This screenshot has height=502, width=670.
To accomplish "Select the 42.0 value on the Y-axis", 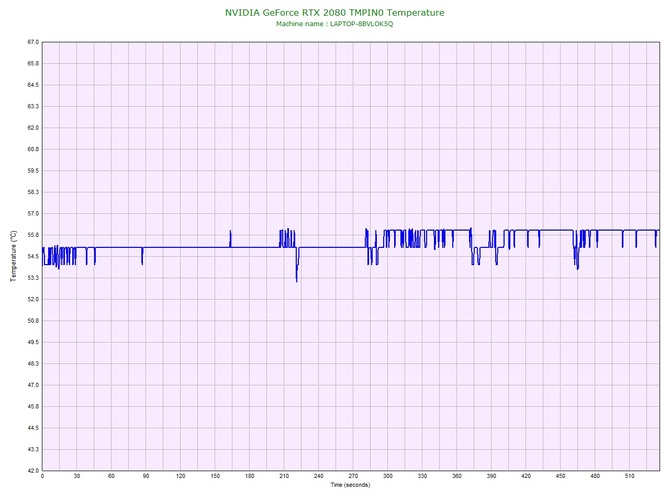I will pos(32,470).
